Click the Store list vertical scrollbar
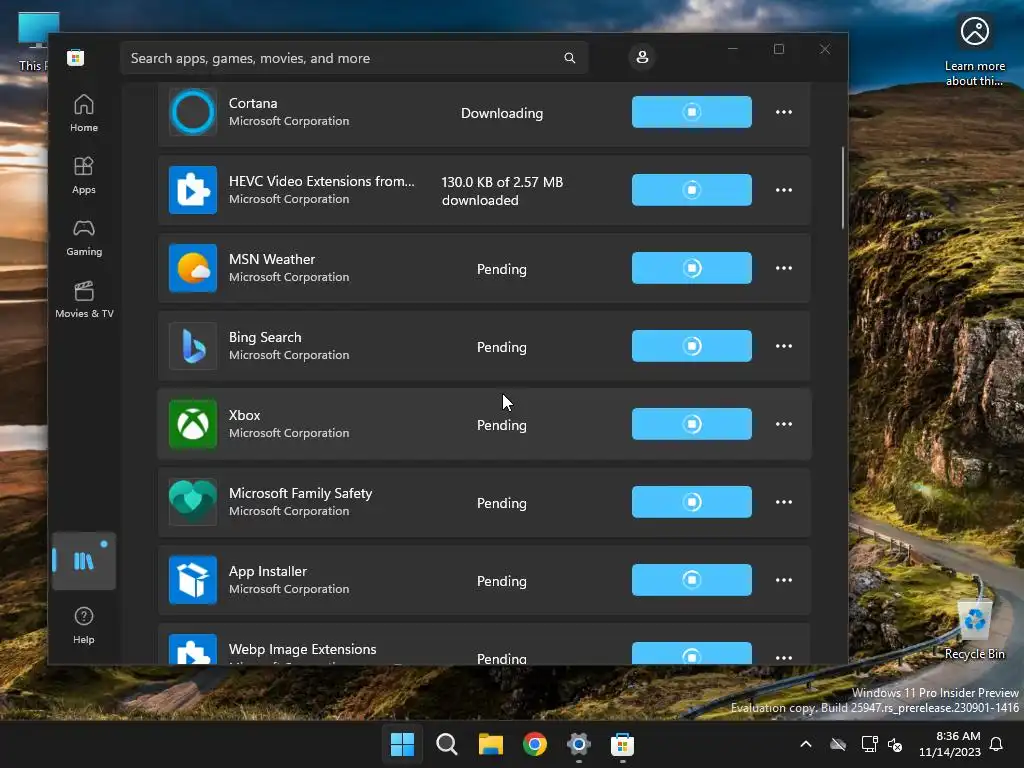Screen dimensions: 1024x768 [842, 188]
